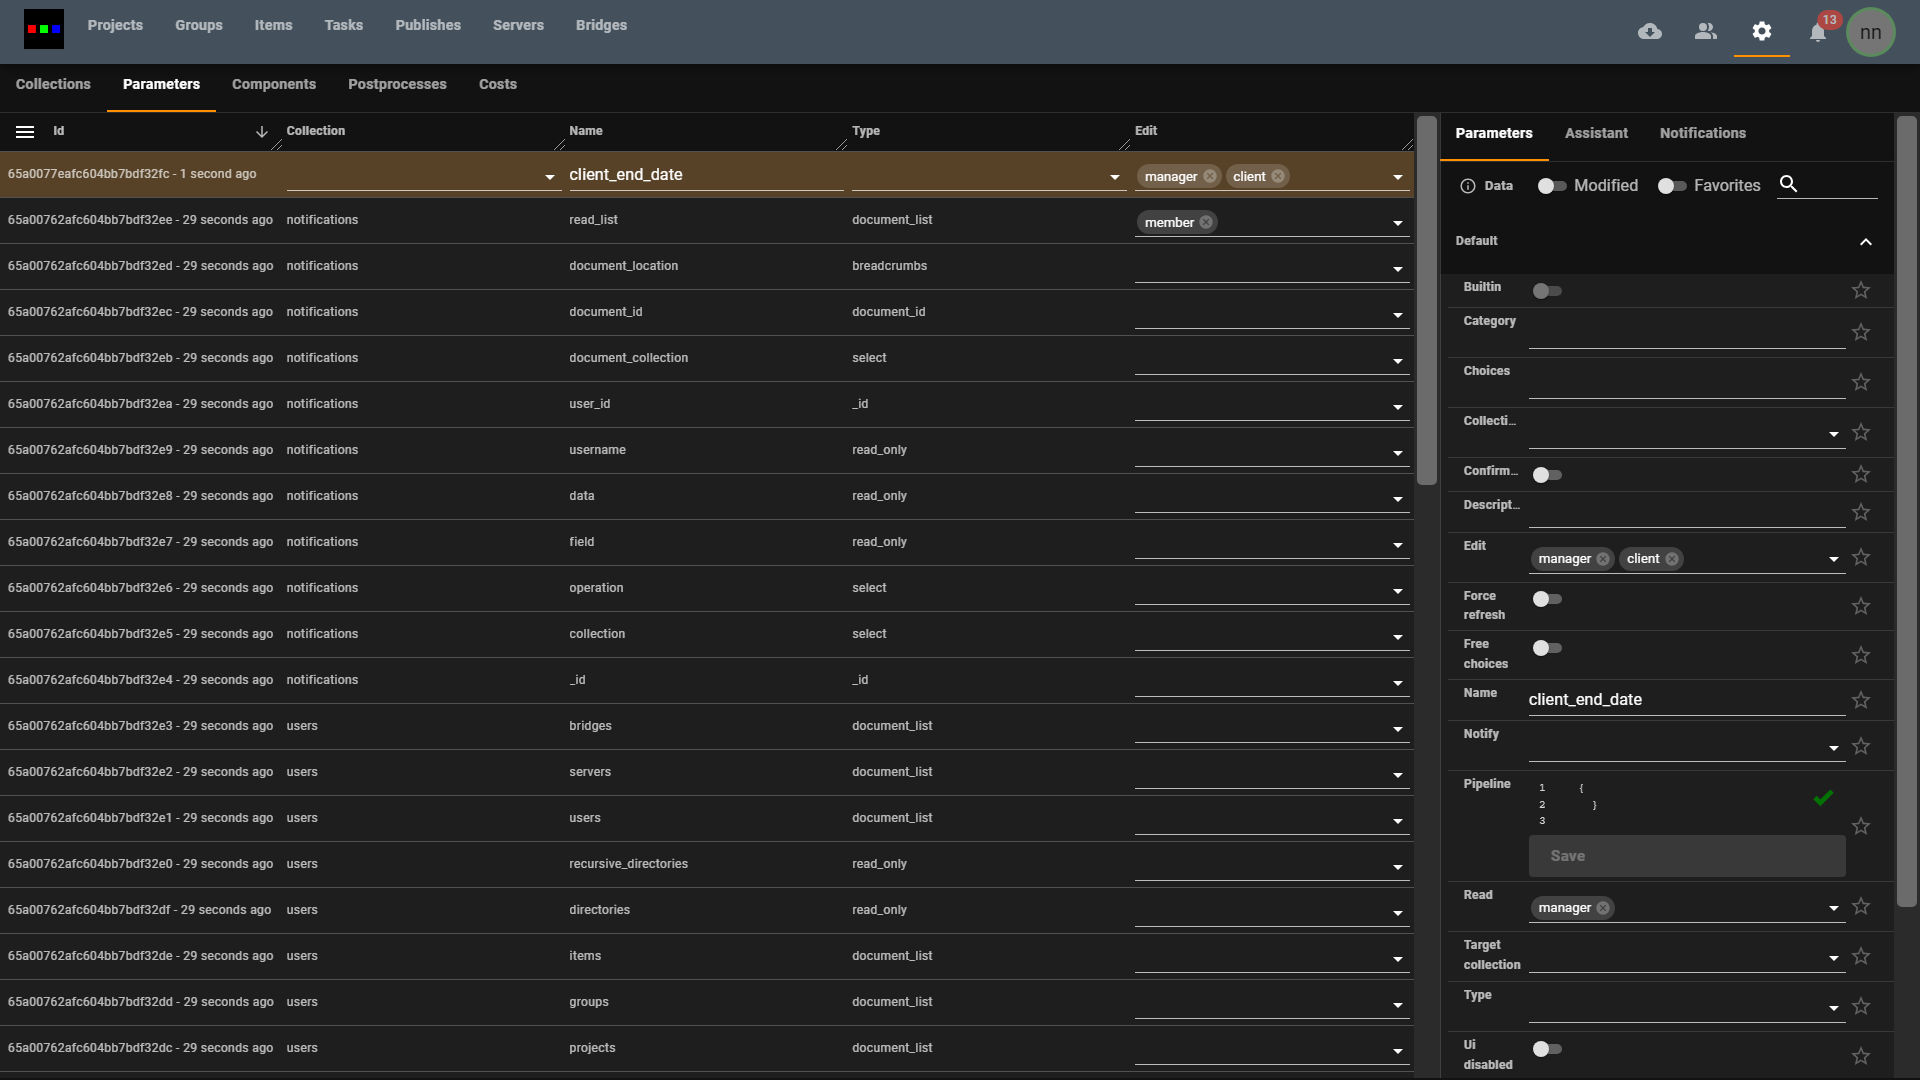Open the Publishes menu
Screen dimensions: 1920x1080
428,25
